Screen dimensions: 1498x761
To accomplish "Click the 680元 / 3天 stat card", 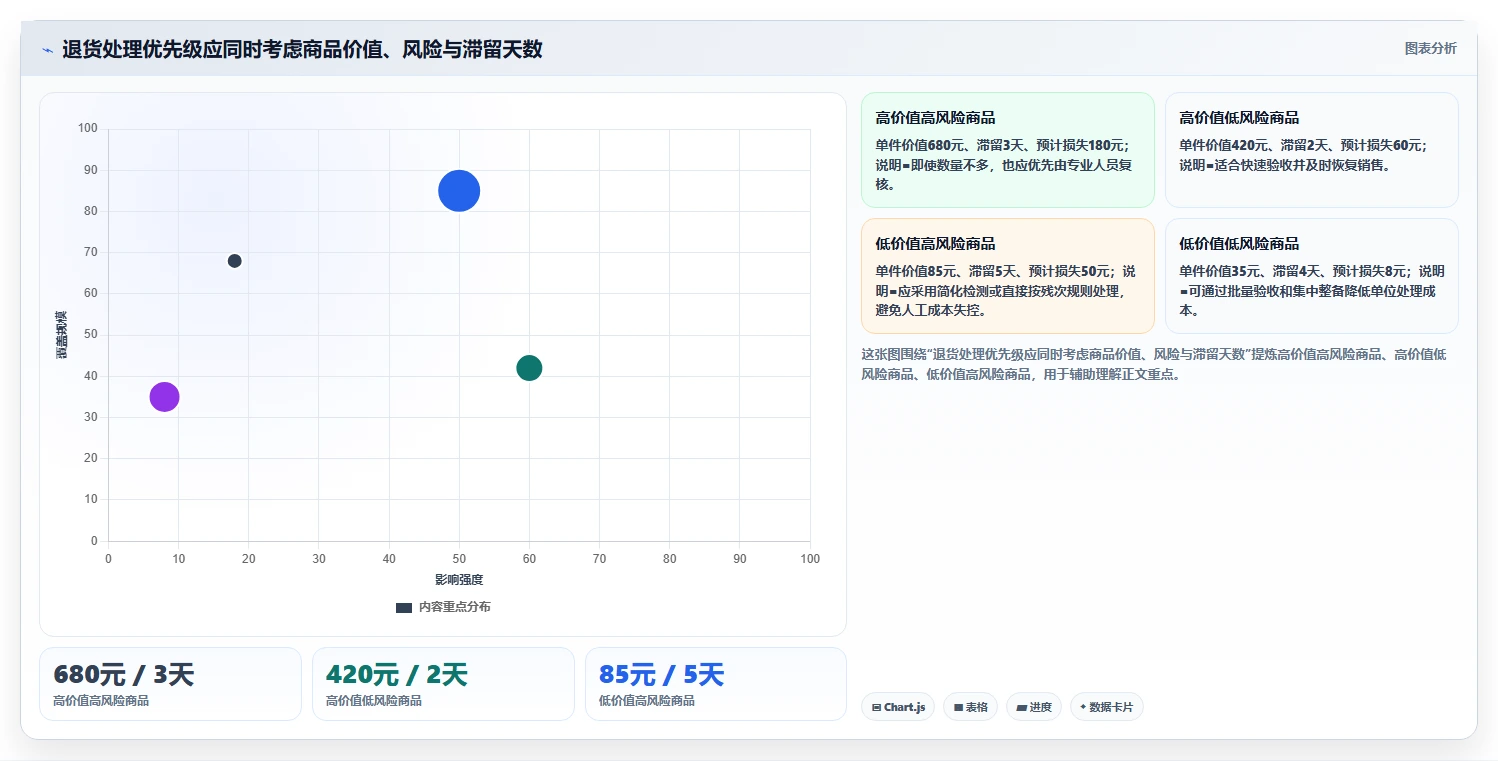I will [170, 684].
